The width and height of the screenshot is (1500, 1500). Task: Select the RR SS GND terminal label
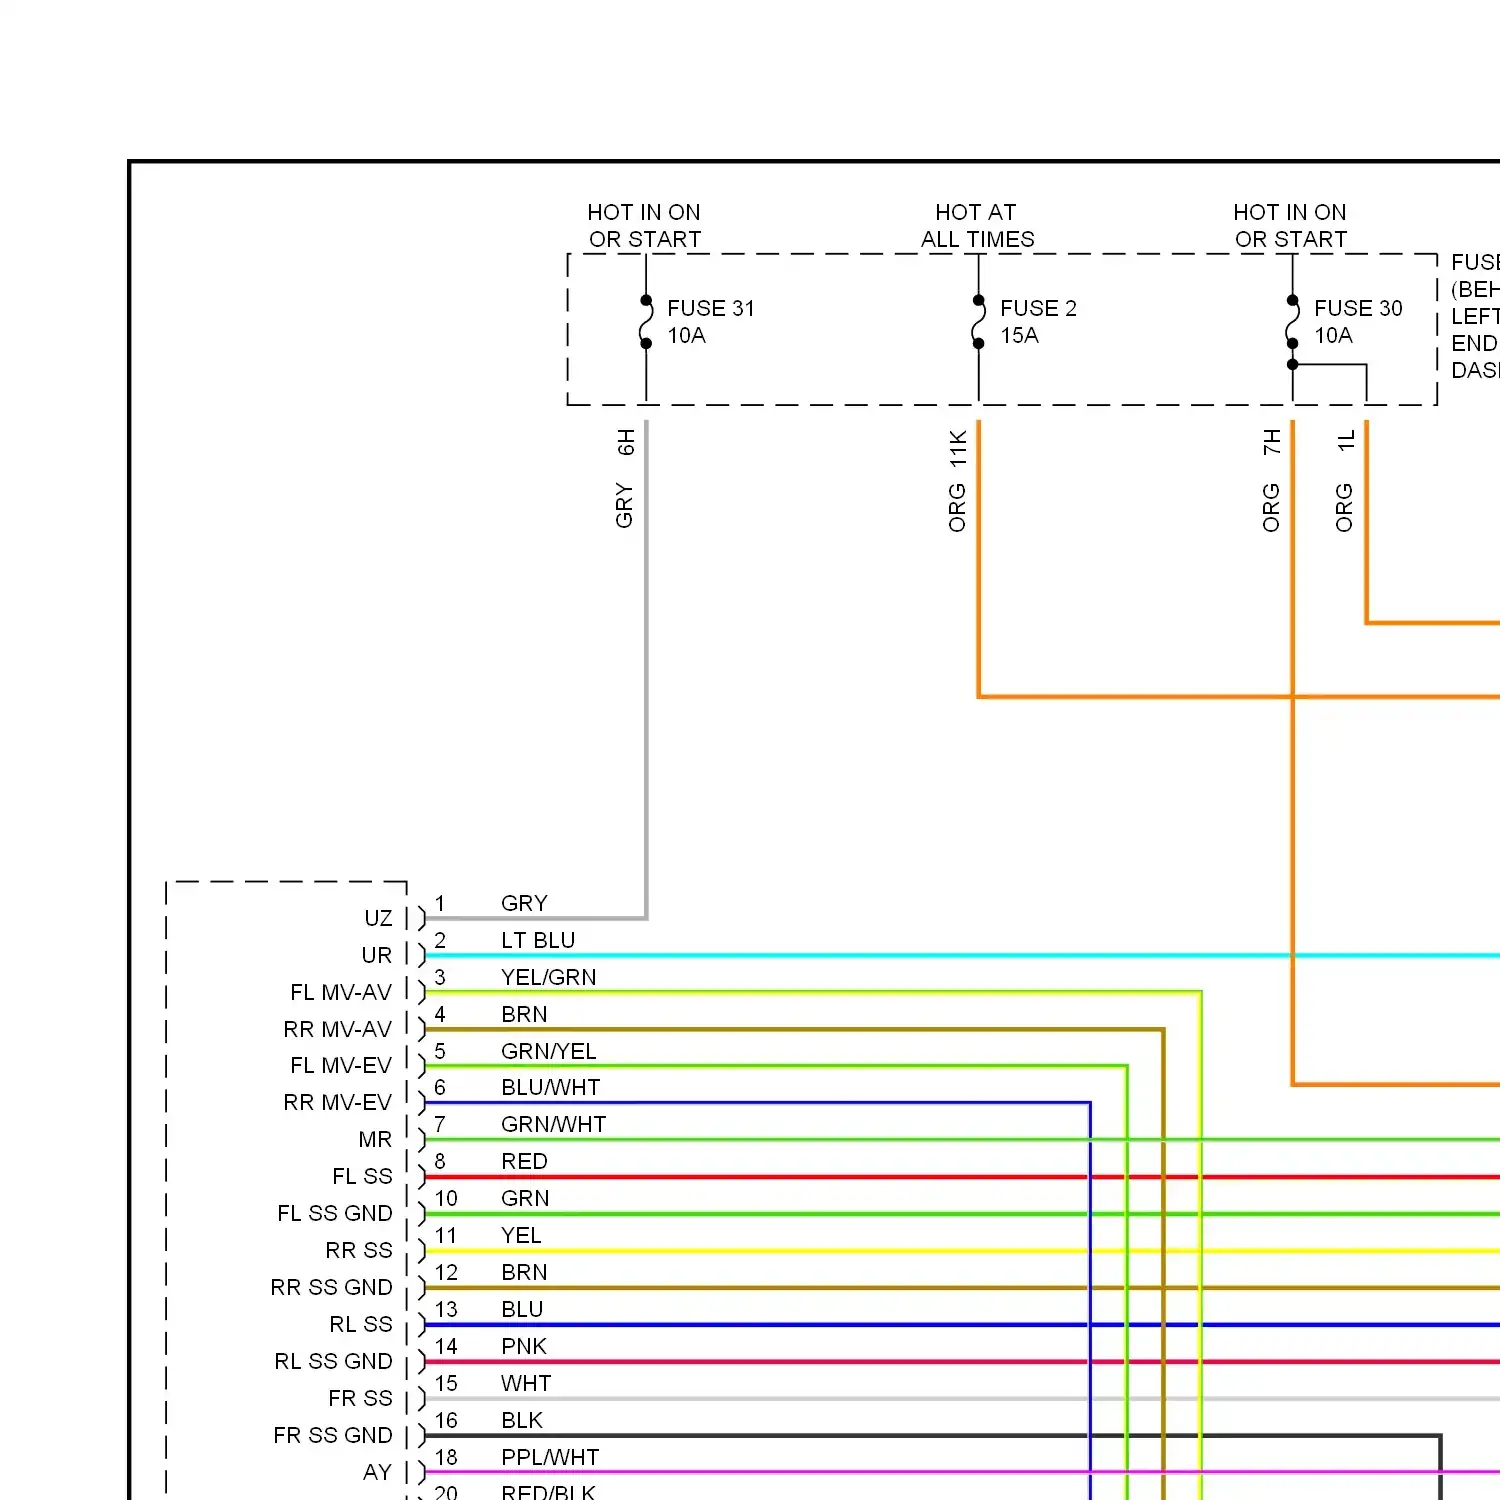click(x=331, y=1287)
